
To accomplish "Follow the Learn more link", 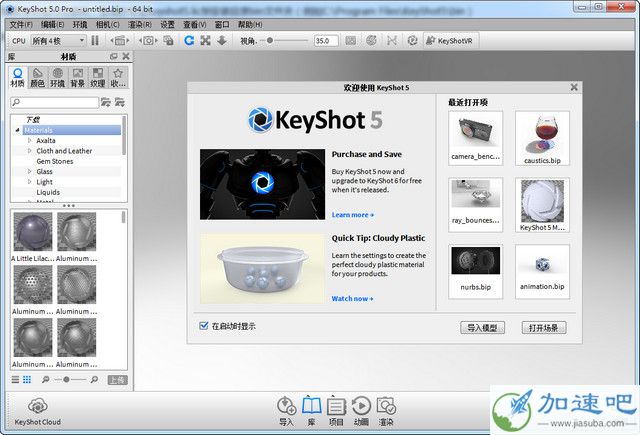I will [353, 215].
